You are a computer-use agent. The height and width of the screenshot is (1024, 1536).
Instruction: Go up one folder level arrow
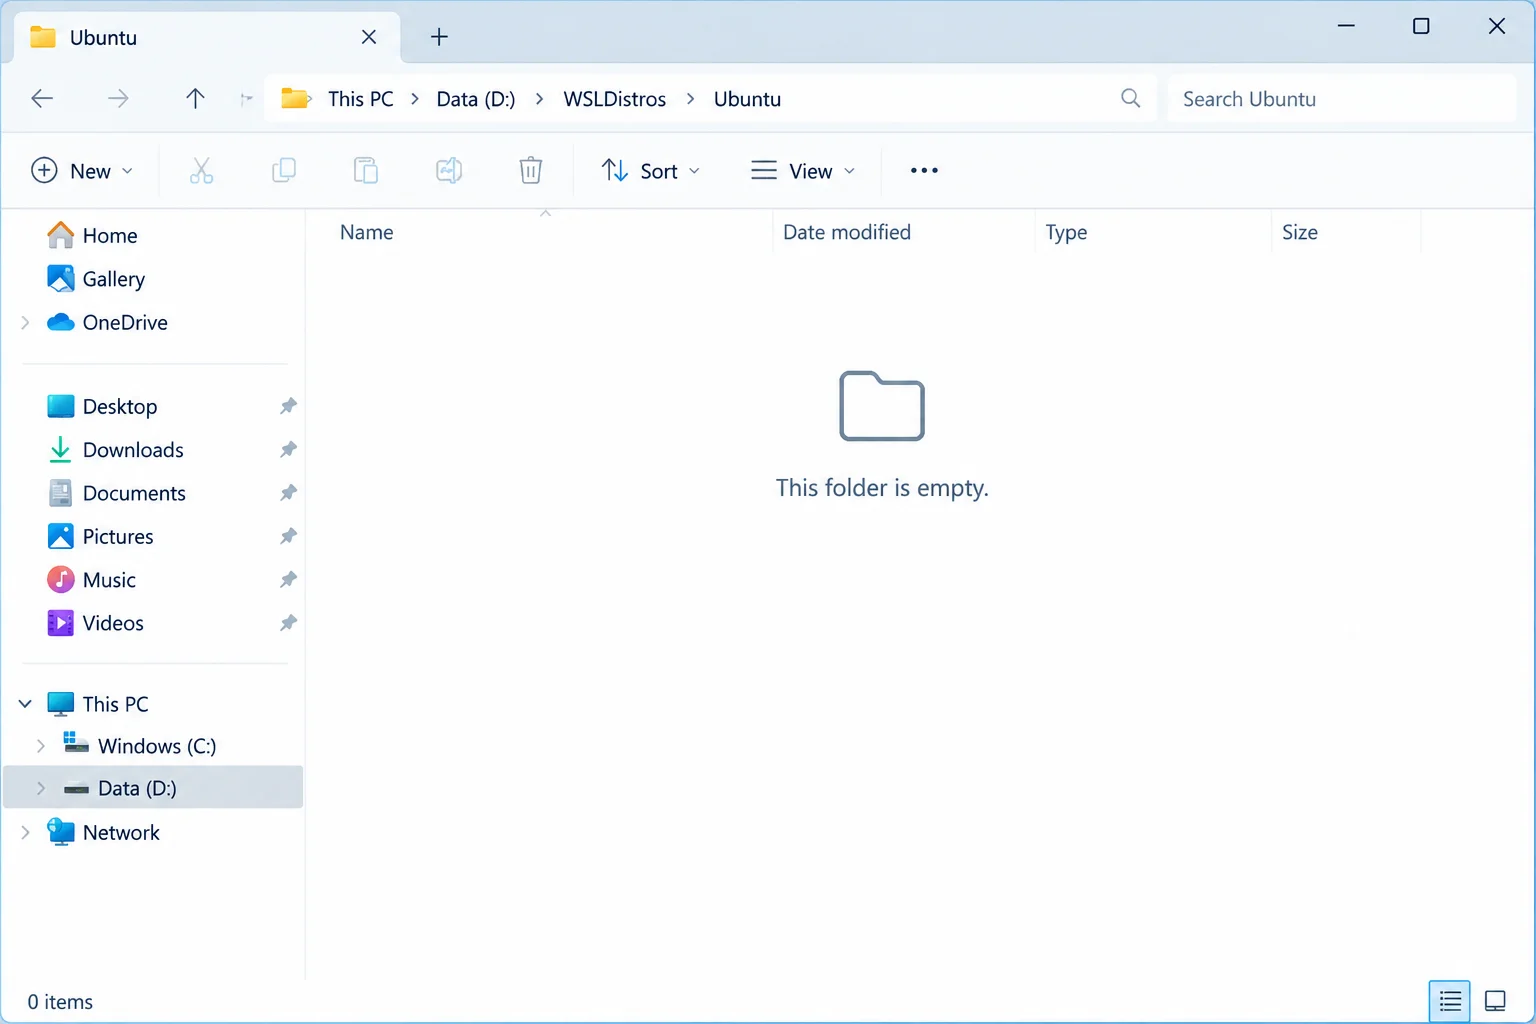195,98
